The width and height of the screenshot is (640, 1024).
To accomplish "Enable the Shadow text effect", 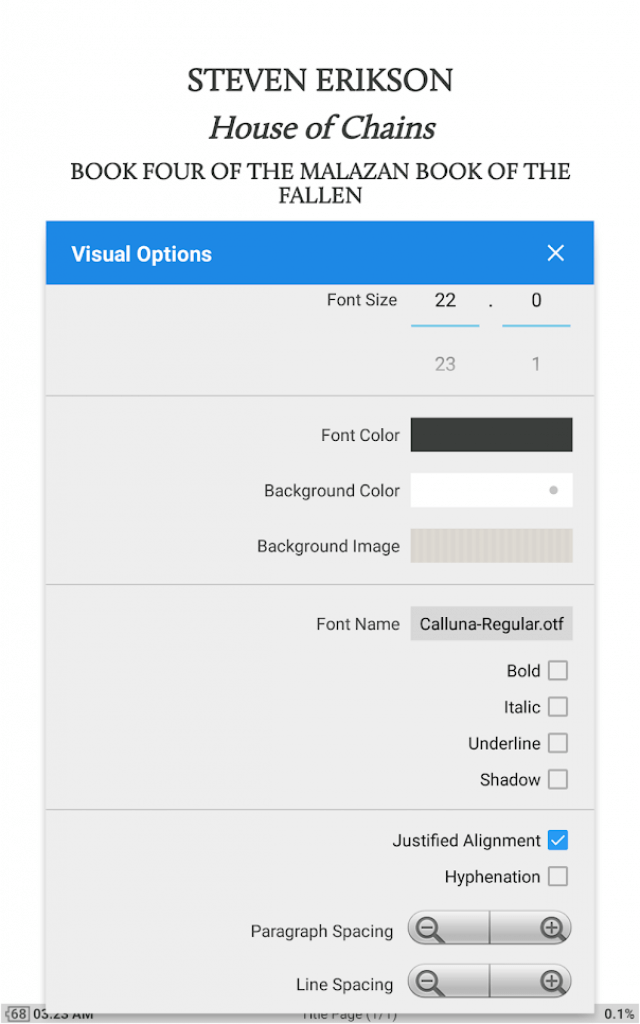I will coord(558,778).
